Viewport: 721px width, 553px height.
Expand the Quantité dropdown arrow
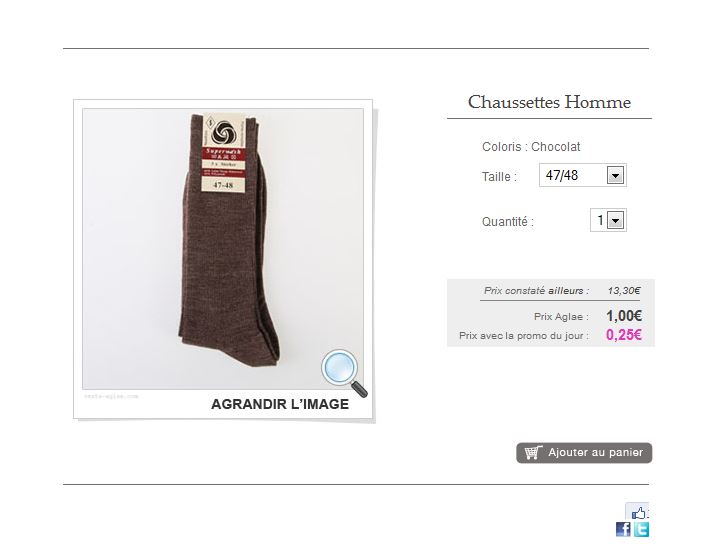point(616,220)
